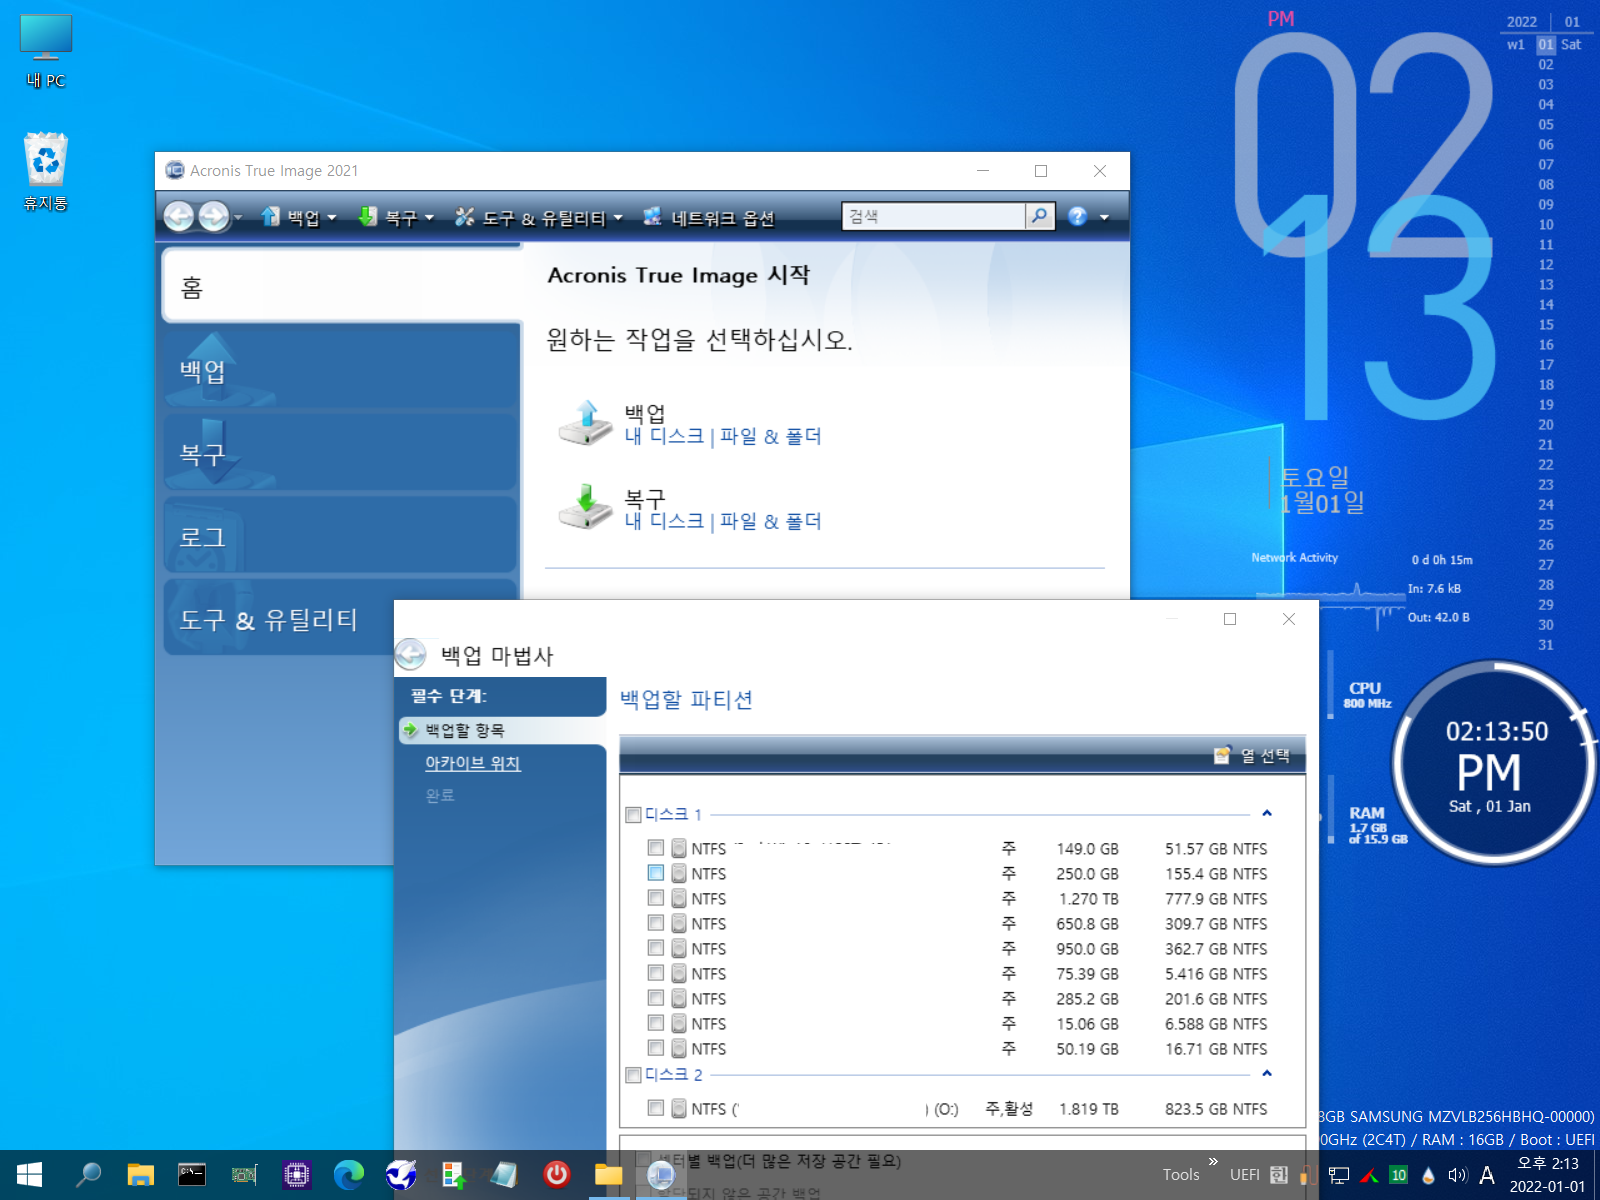Click the backup disk icon on start page
Screen dimensions: 1600x1200
(585, 423)
